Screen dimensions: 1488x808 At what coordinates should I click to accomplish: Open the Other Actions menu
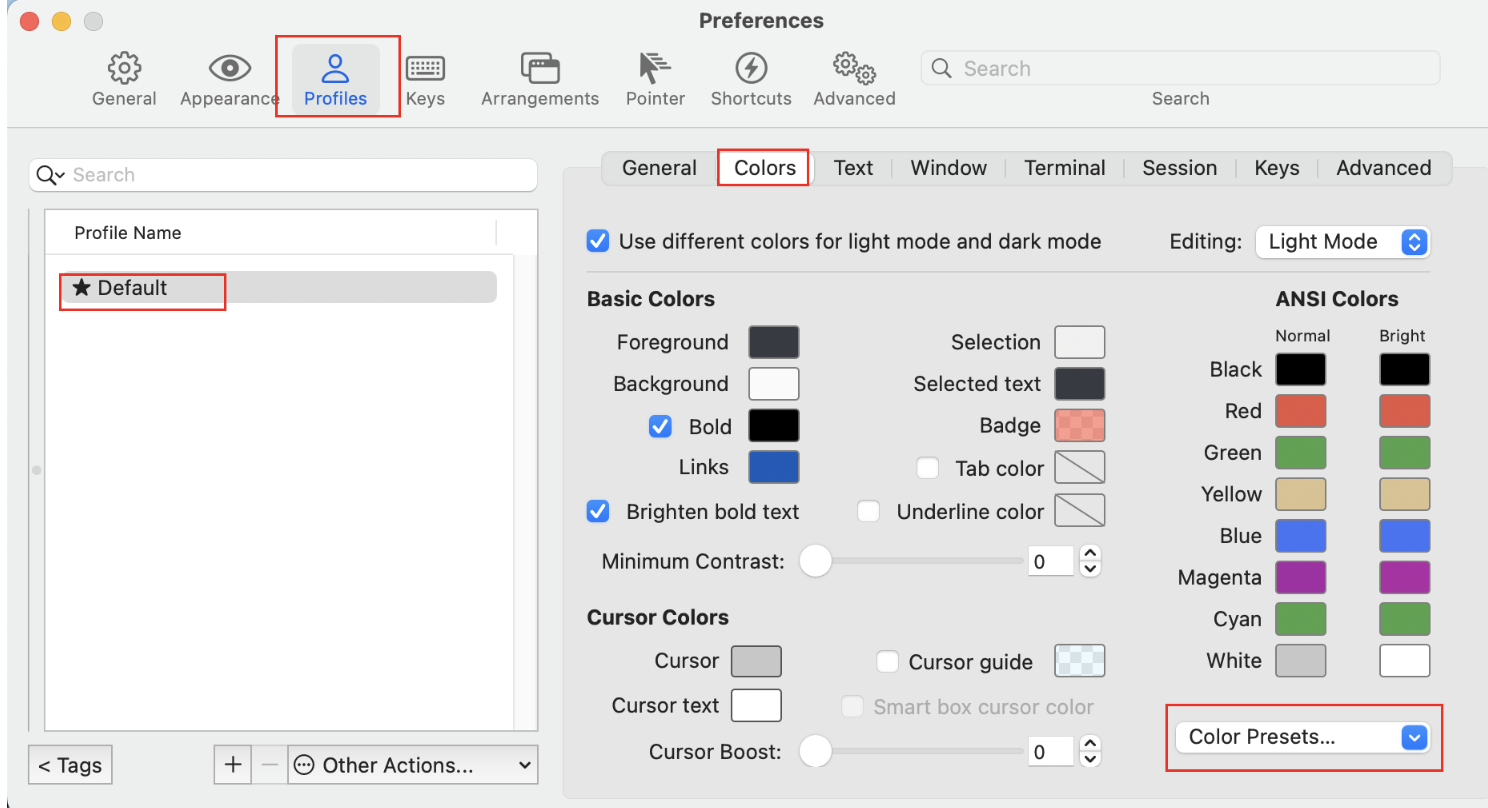413,765
